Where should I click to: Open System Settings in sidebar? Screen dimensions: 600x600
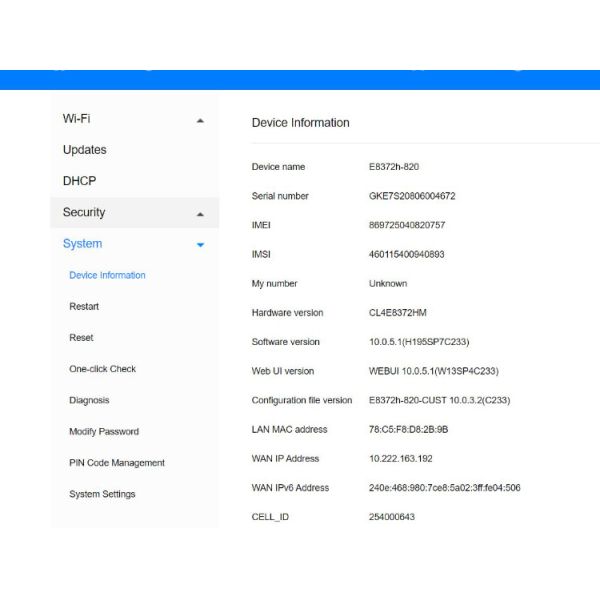[102, 494]
